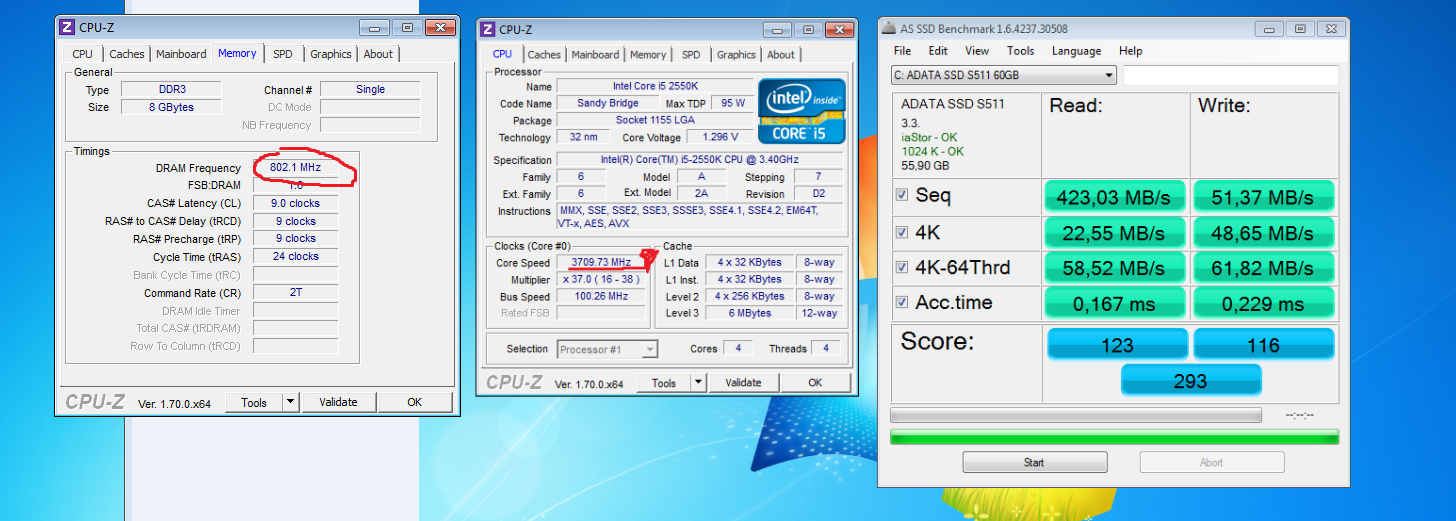
Task: Open the File menu in AS SSD Benchmark
Action: [x=902, y=51]
